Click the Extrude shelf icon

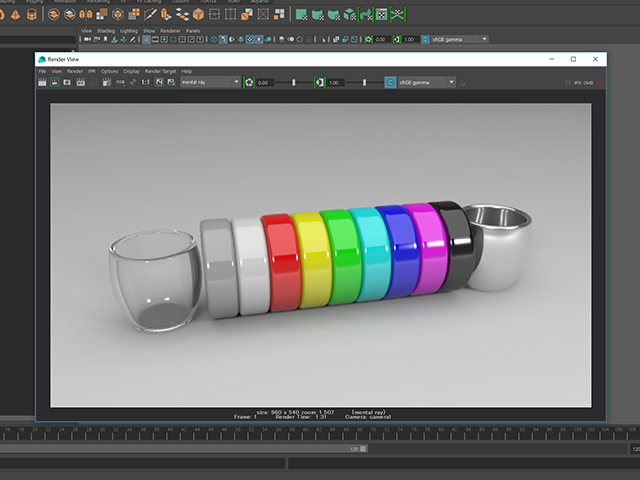pyautogui.click(x=166, y=15)
